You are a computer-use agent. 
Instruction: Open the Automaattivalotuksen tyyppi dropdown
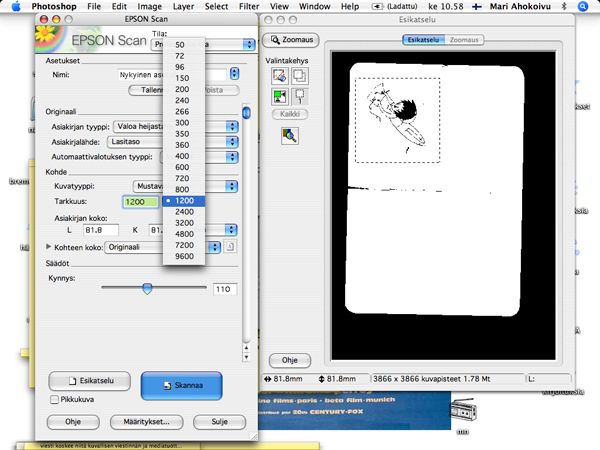(x=232, y=157)
